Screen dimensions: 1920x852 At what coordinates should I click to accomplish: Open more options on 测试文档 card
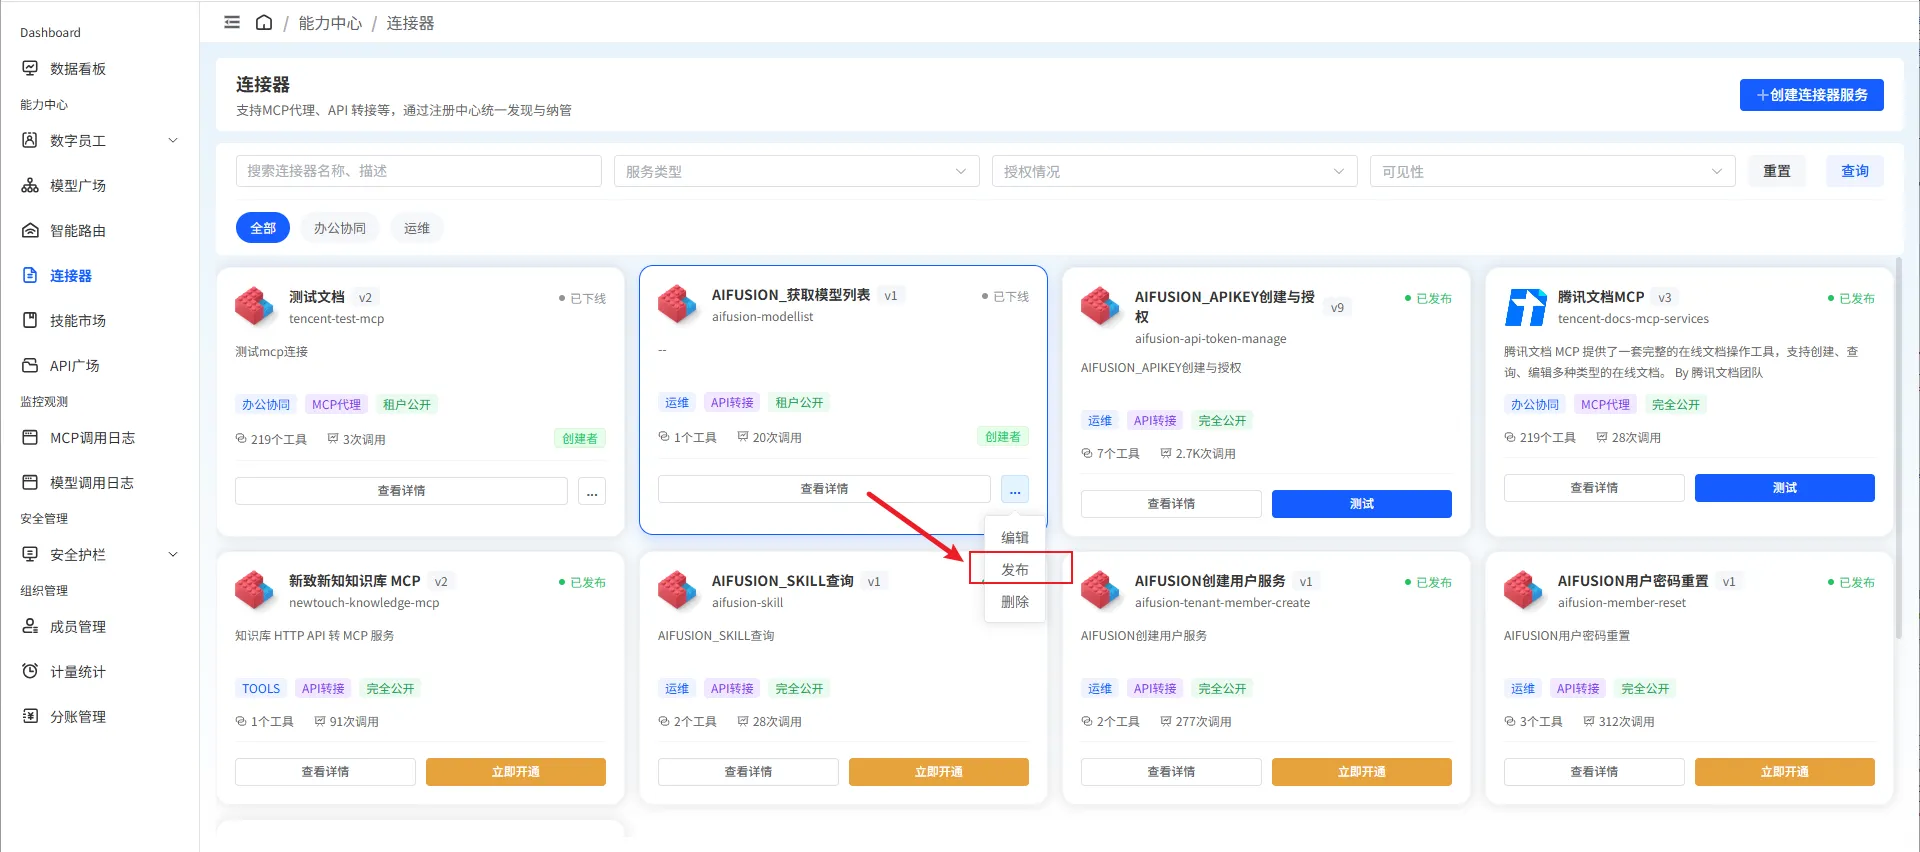[x=592, y=491]
